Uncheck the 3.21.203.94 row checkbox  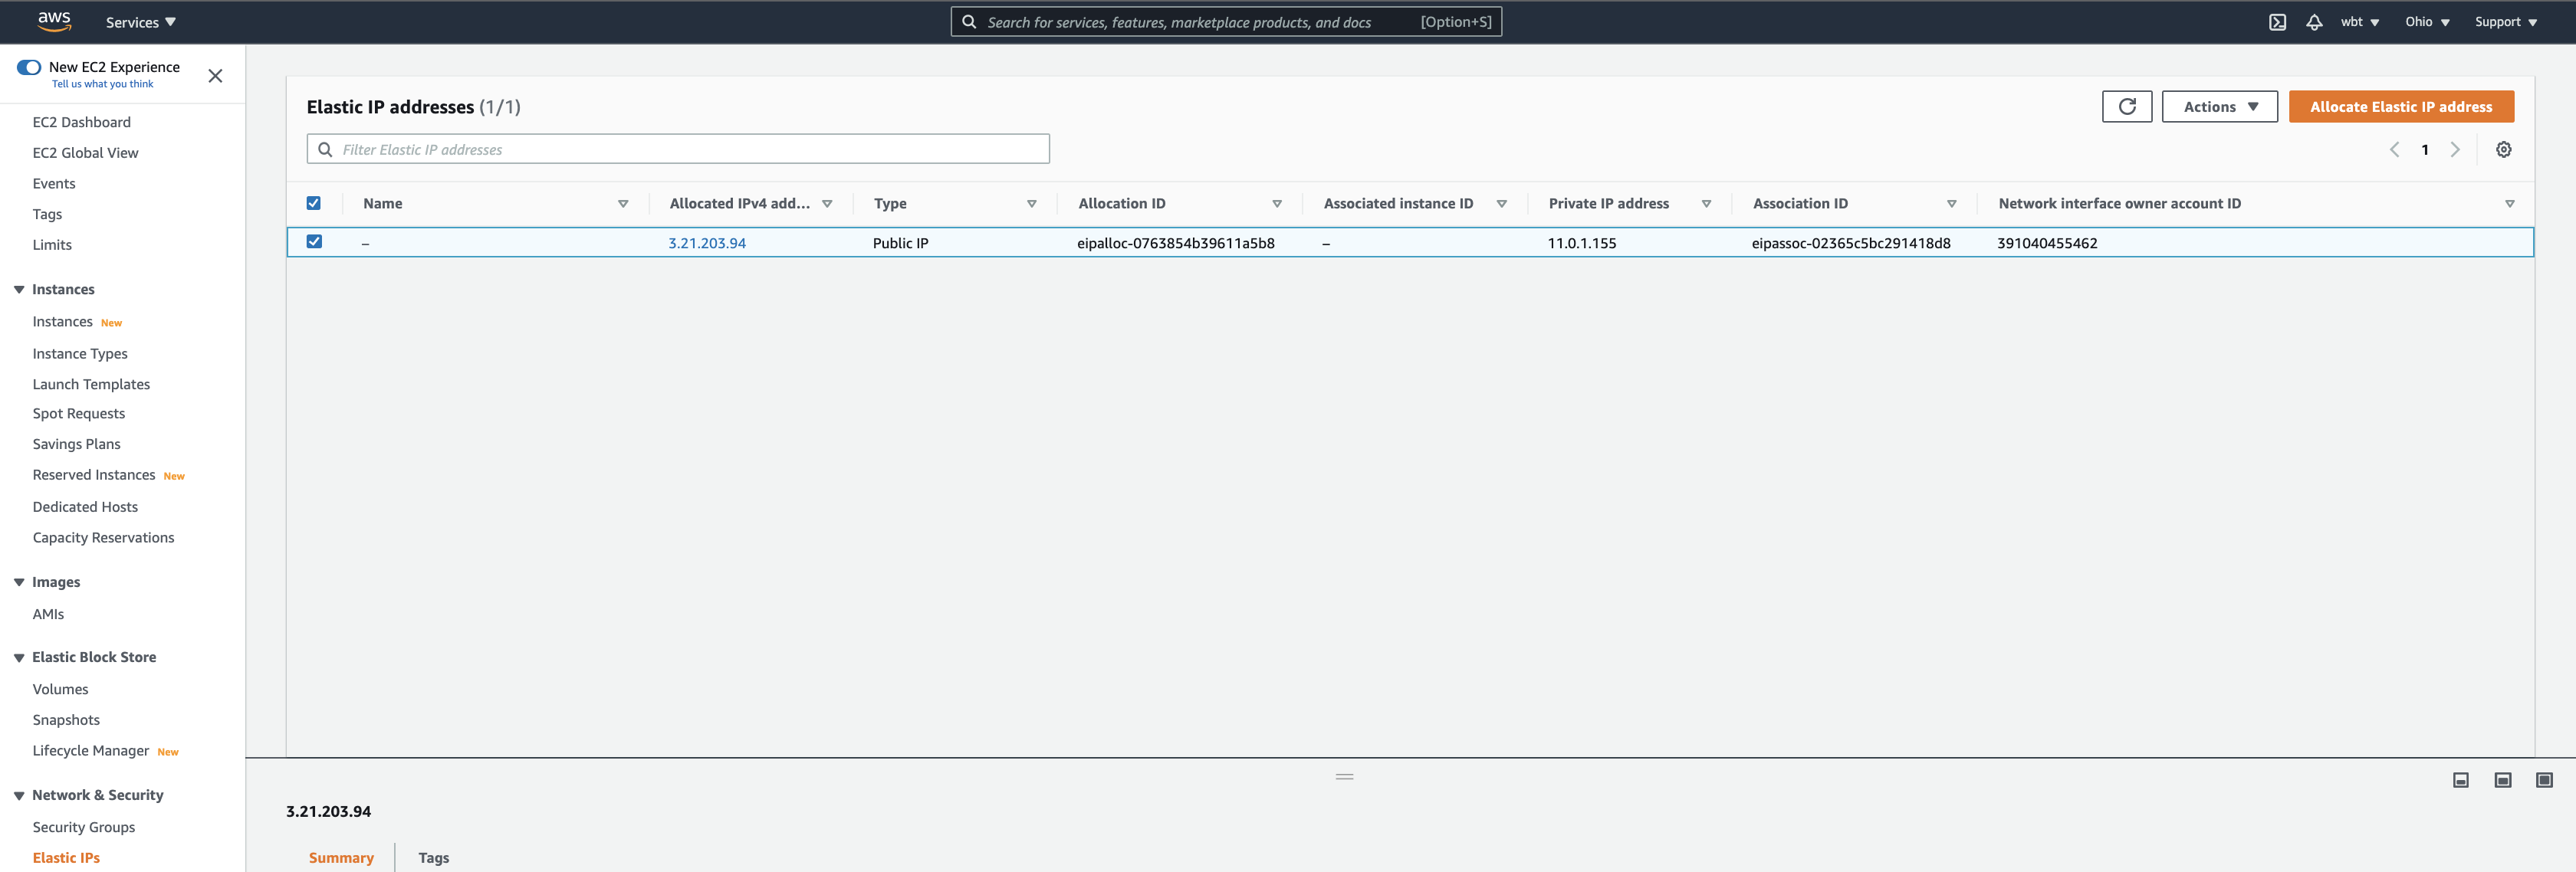[x=314, y=241]
